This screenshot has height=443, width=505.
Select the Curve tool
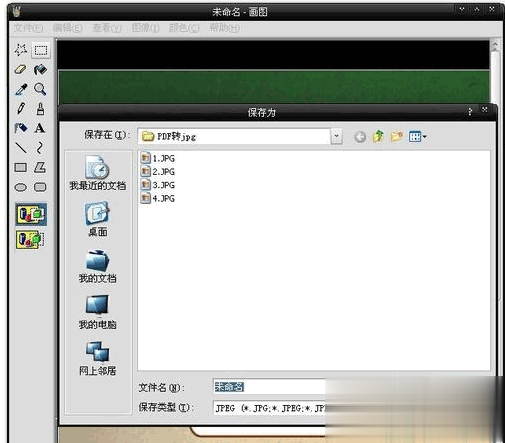[x=40, y=147]
